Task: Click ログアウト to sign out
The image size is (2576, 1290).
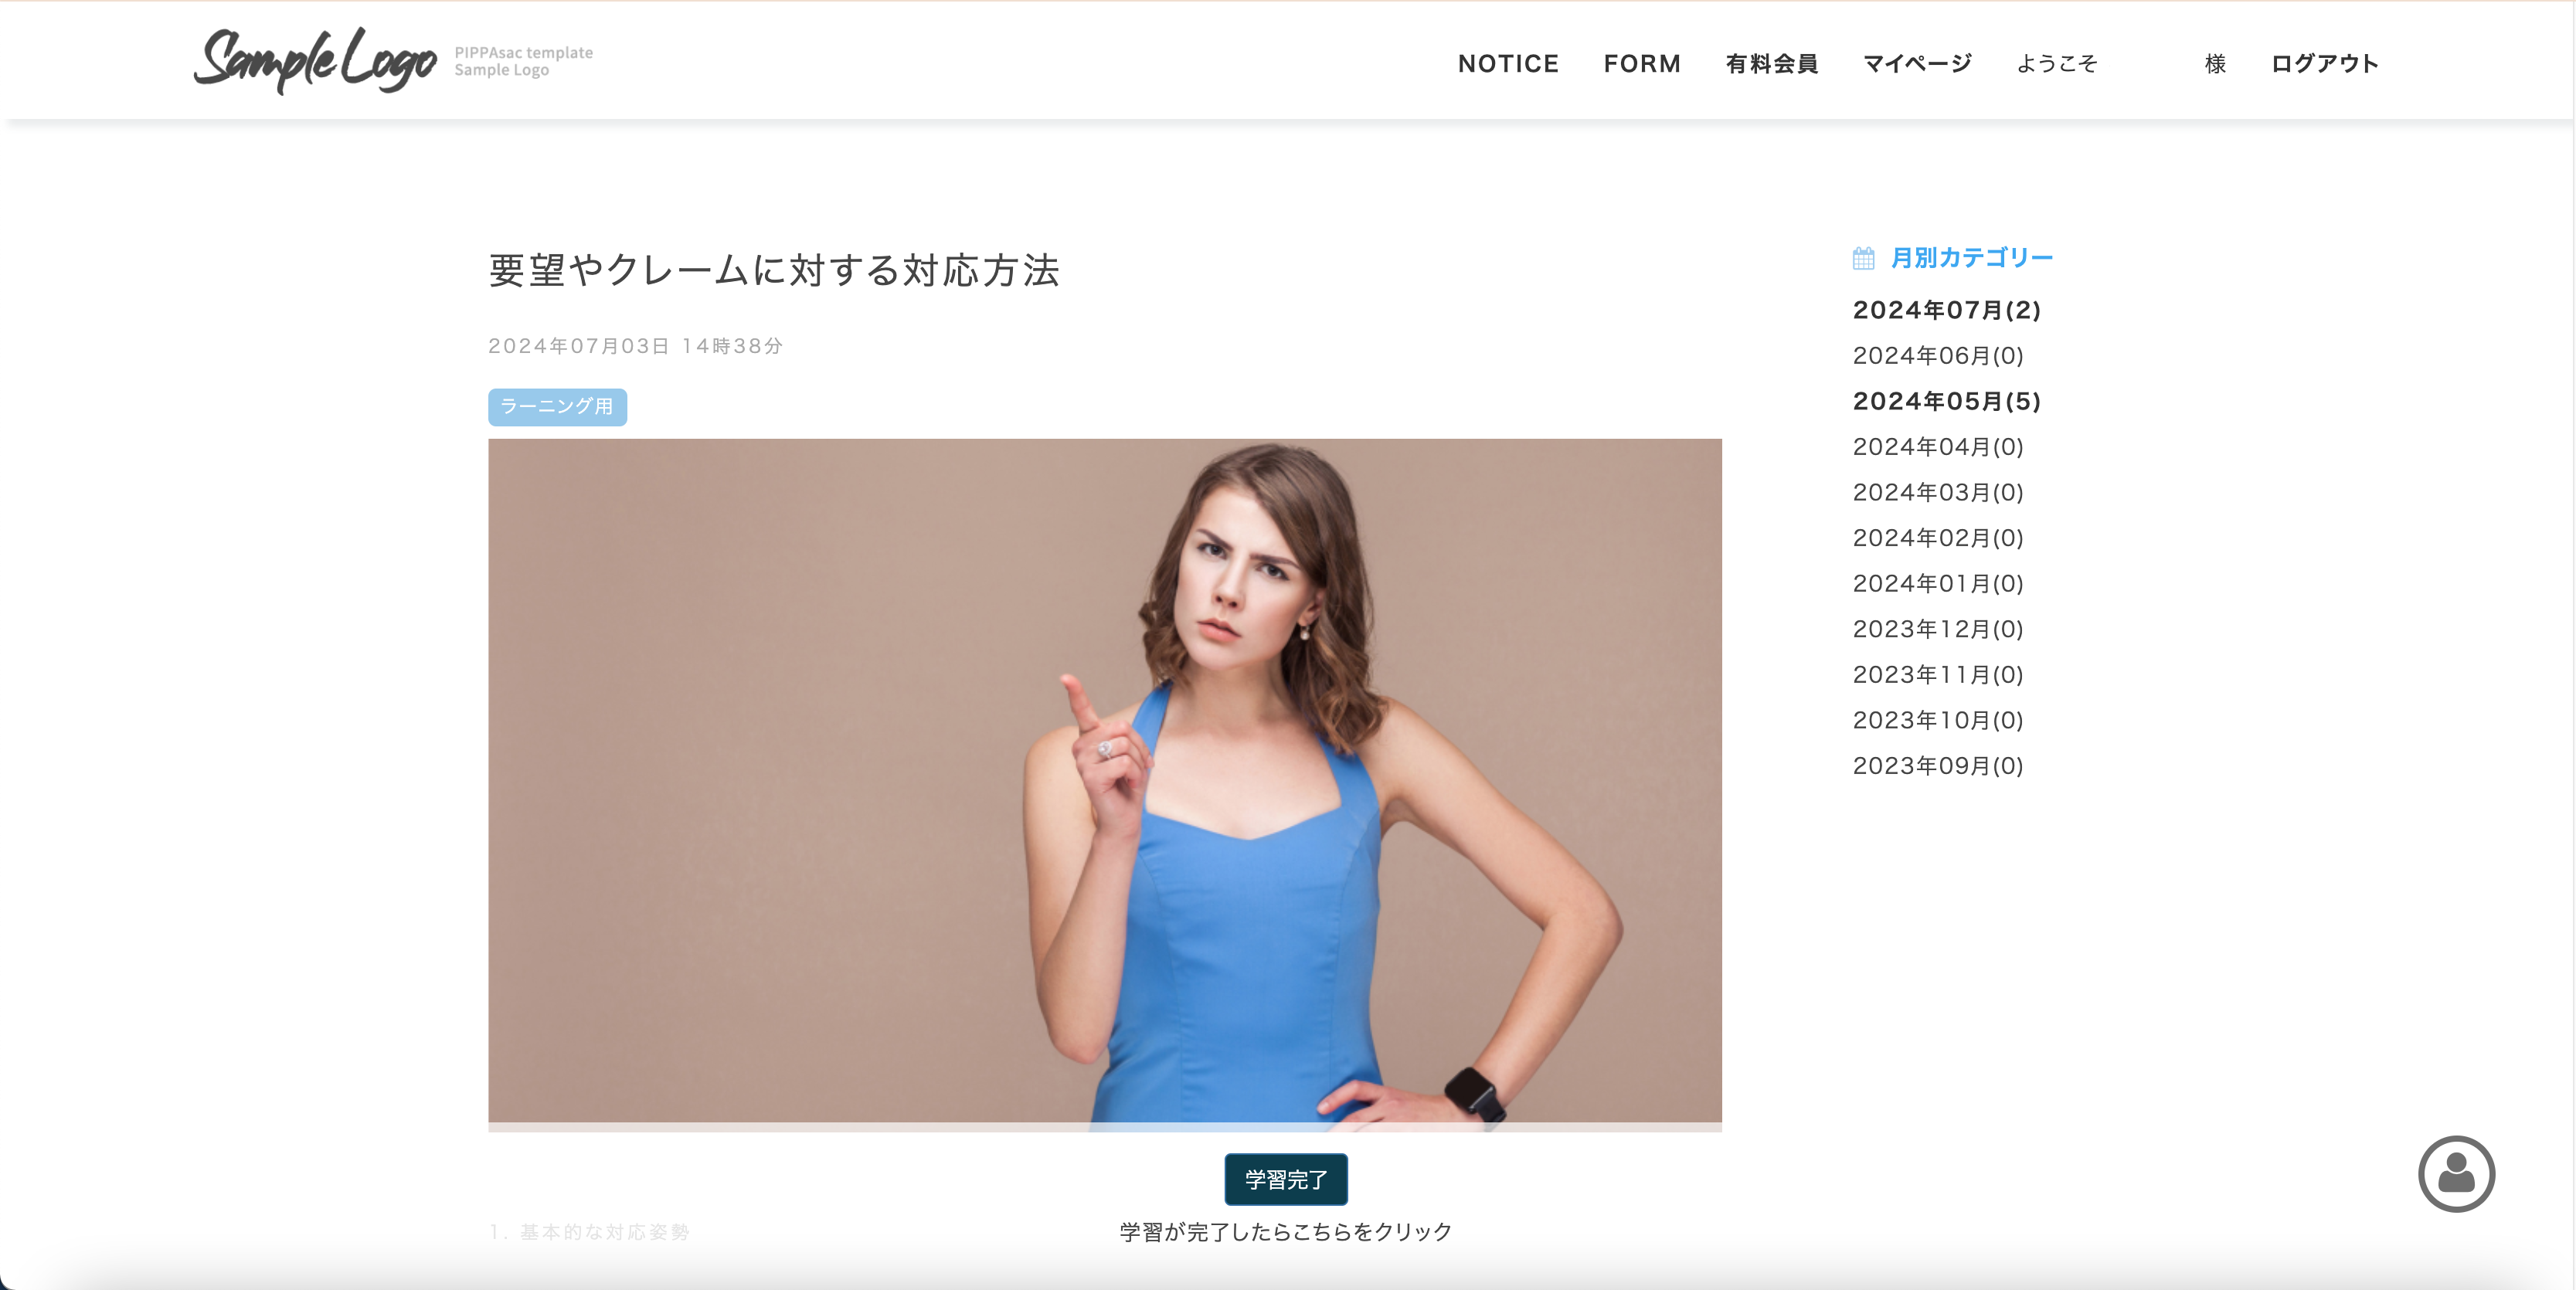Action: (x=2324, y=63)
